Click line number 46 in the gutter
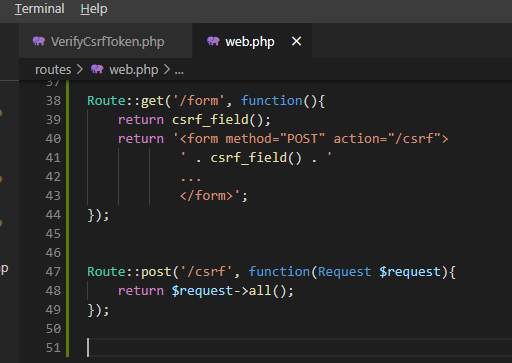The height and width of the screenshot is (363, 512). [53, 253]
